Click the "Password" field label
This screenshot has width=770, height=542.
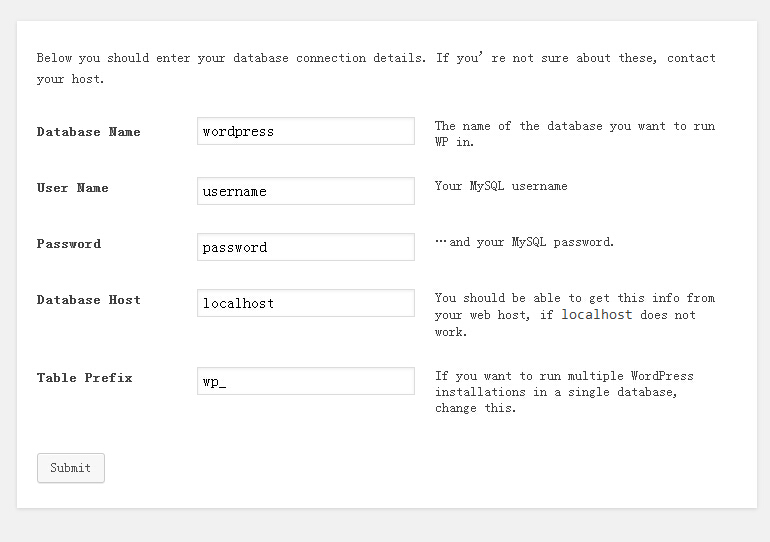coord(69,244)
